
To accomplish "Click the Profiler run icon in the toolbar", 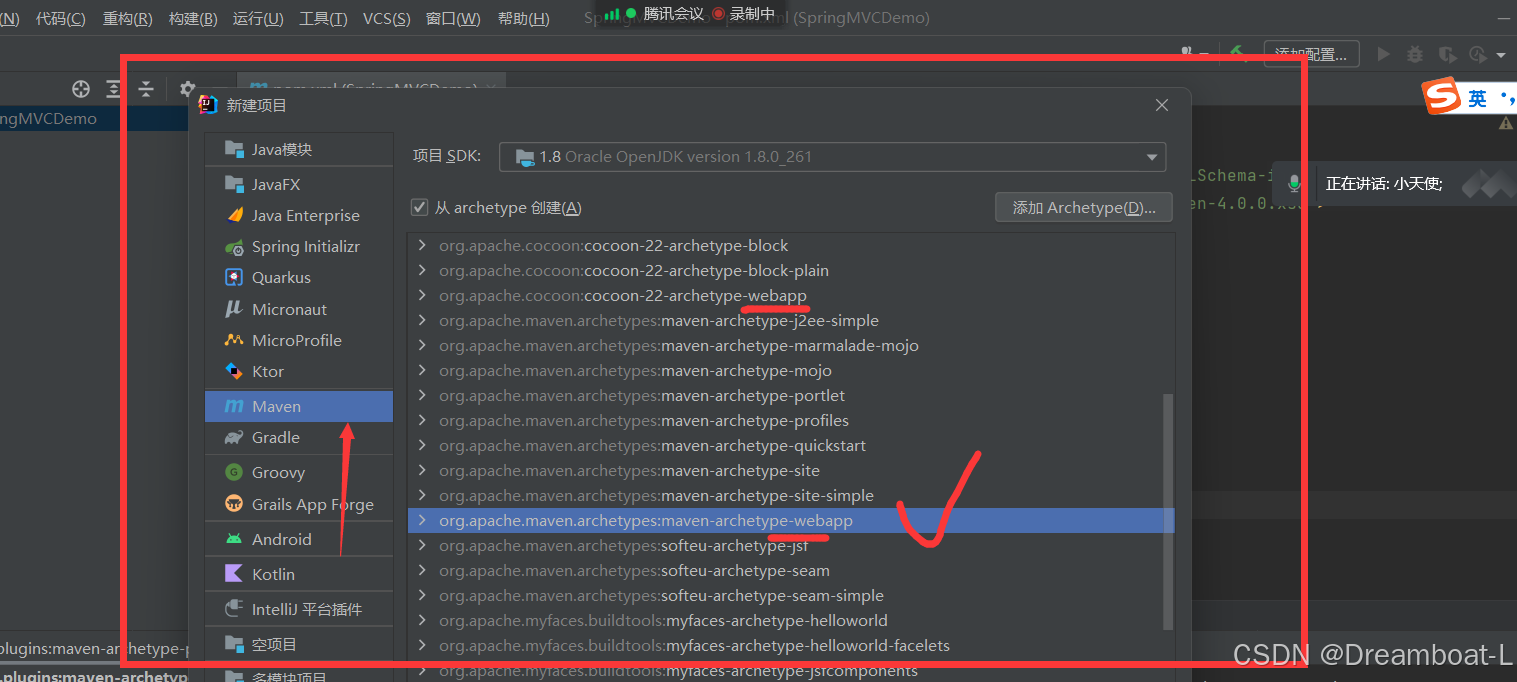I will coord(1477,54).
